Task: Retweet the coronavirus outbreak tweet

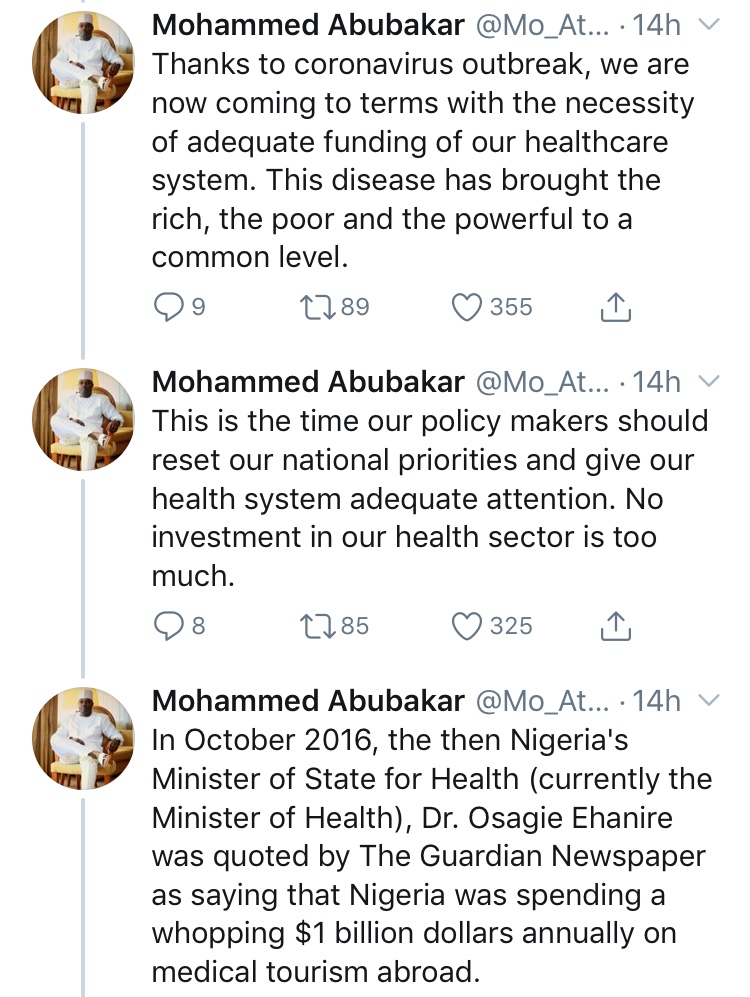Action: coord(319,307)
